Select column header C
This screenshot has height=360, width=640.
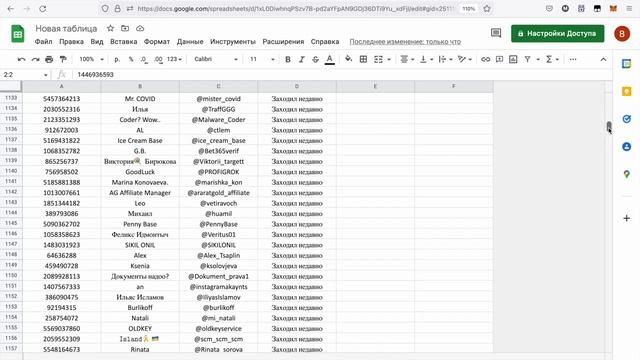point(218,86)
